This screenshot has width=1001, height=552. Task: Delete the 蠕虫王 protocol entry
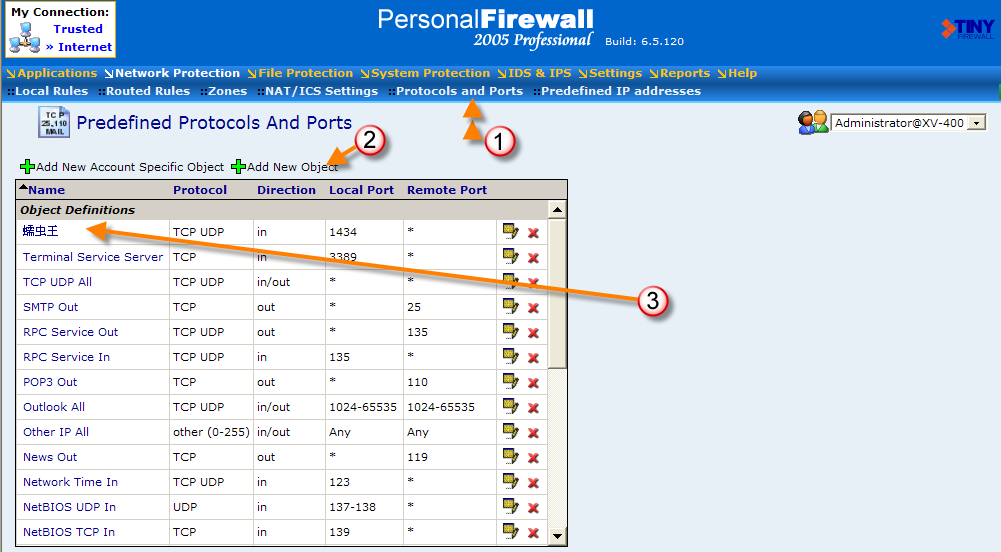[533, 233]
